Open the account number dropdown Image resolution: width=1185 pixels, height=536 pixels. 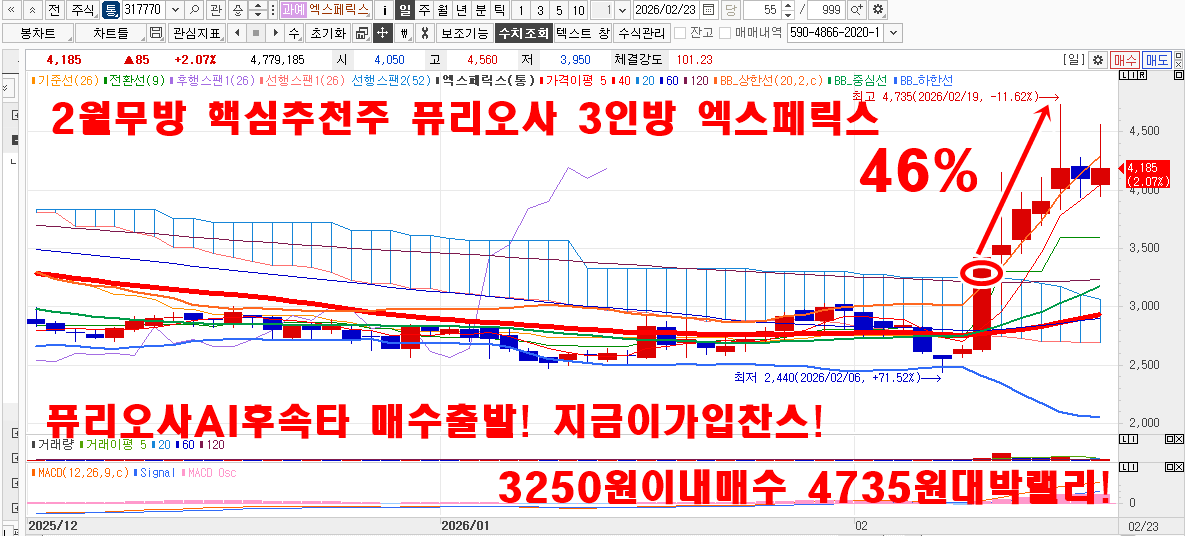[x=893, y=33]
